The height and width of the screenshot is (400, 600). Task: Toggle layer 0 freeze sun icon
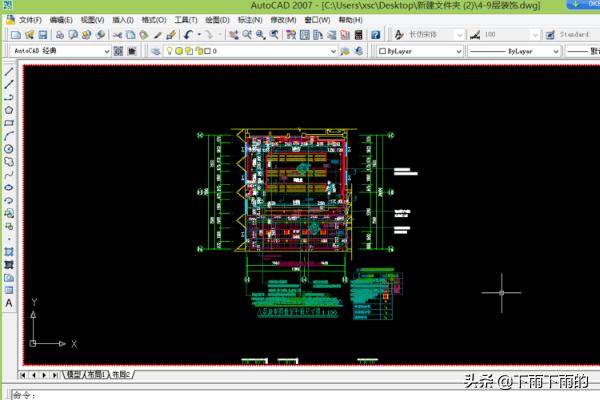click(x=179, y=51)
